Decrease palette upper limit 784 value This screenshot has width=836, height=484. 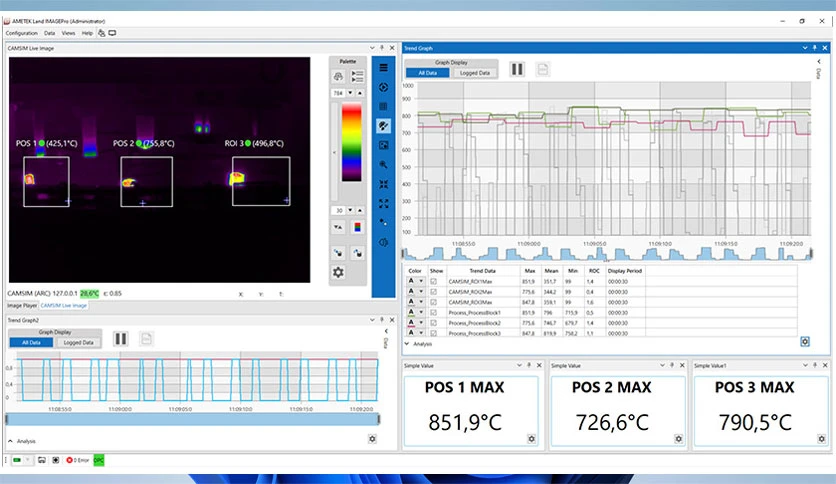point(350,93)
